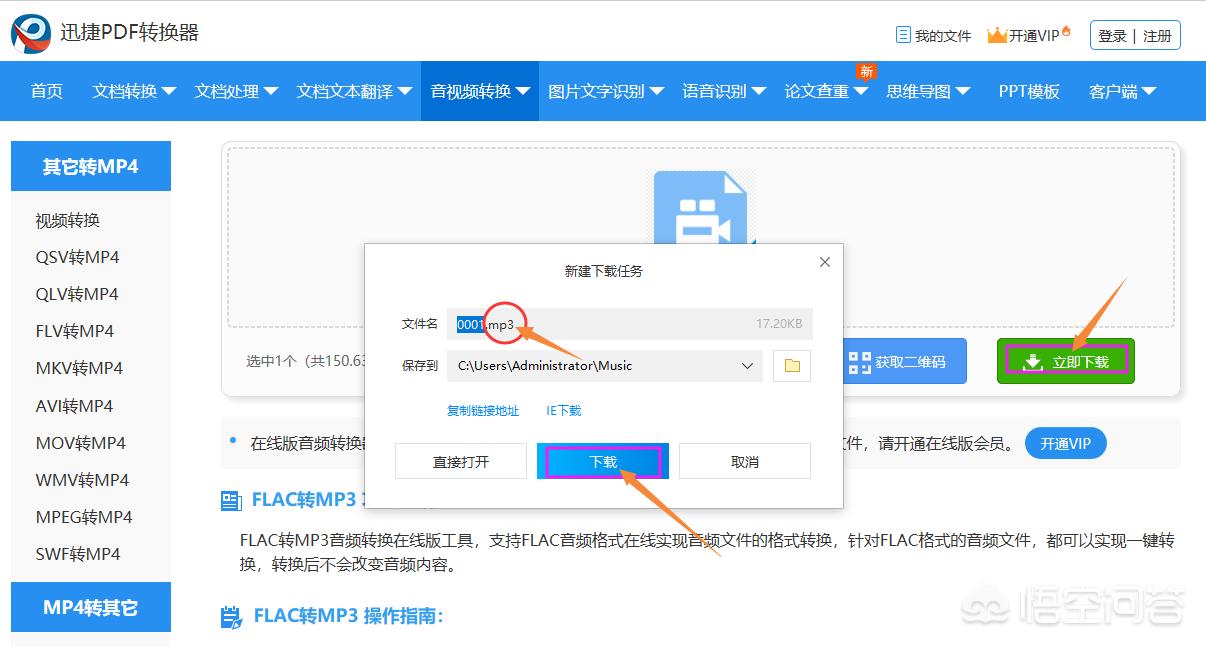Click the 新建下载任务 dialog title
The height and width of the screenshot is (647, 1206).
[604, 271]
